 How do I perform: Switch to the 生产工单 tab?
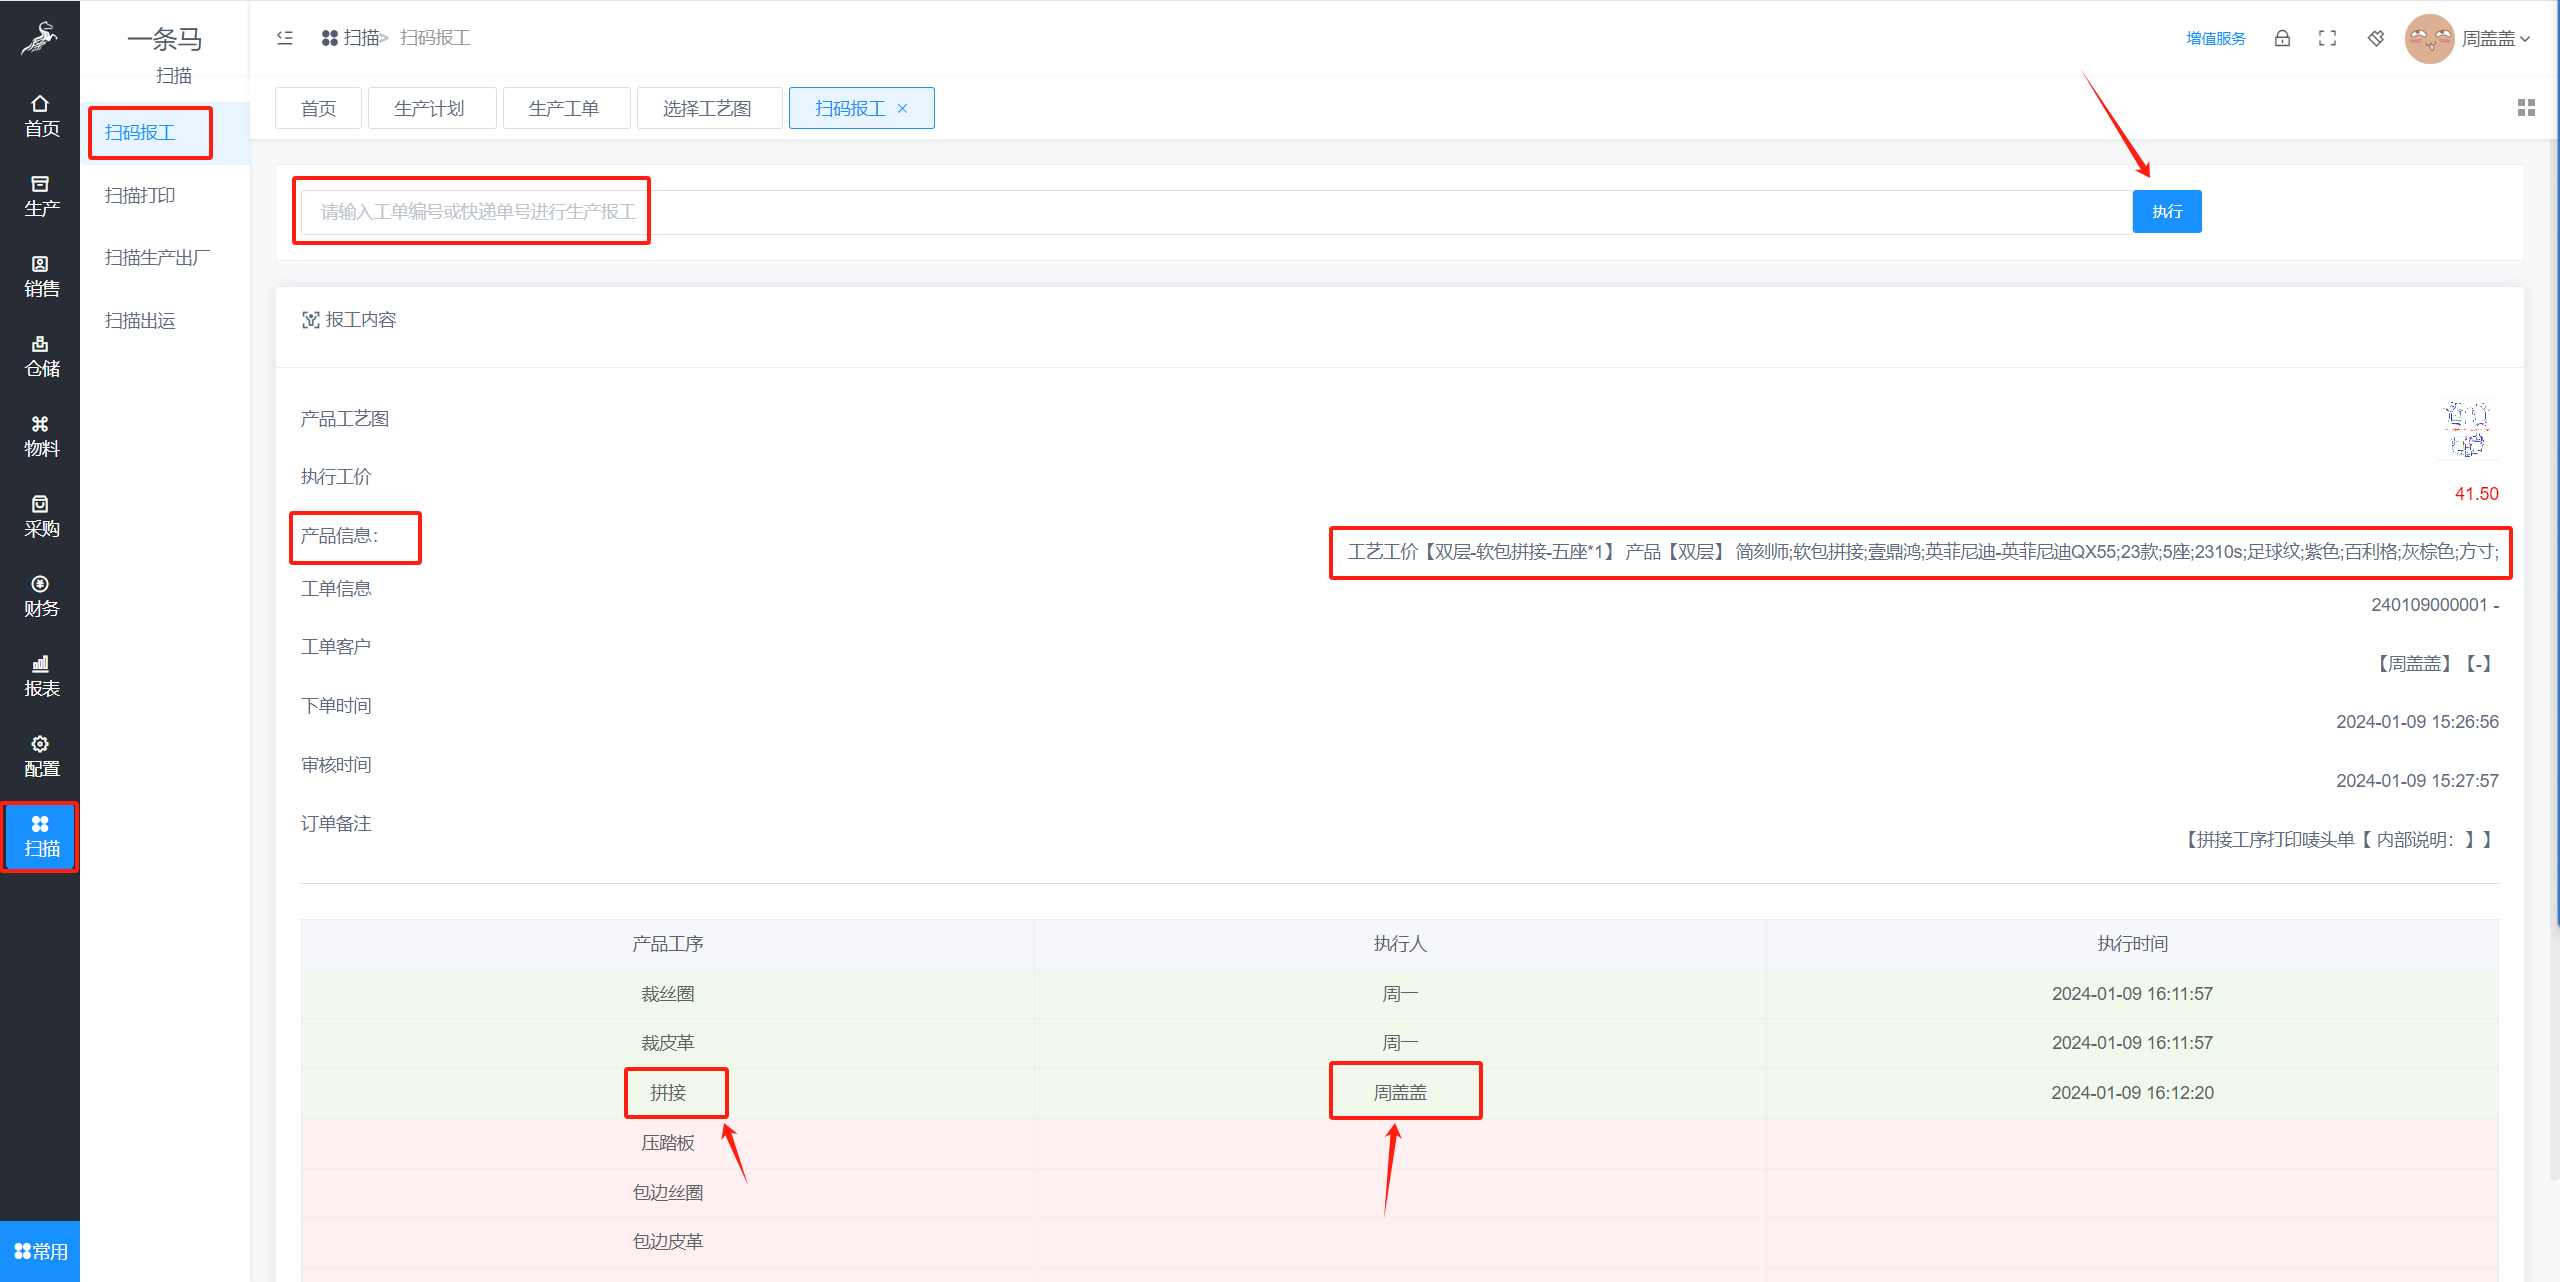click(x=564, y=108)
